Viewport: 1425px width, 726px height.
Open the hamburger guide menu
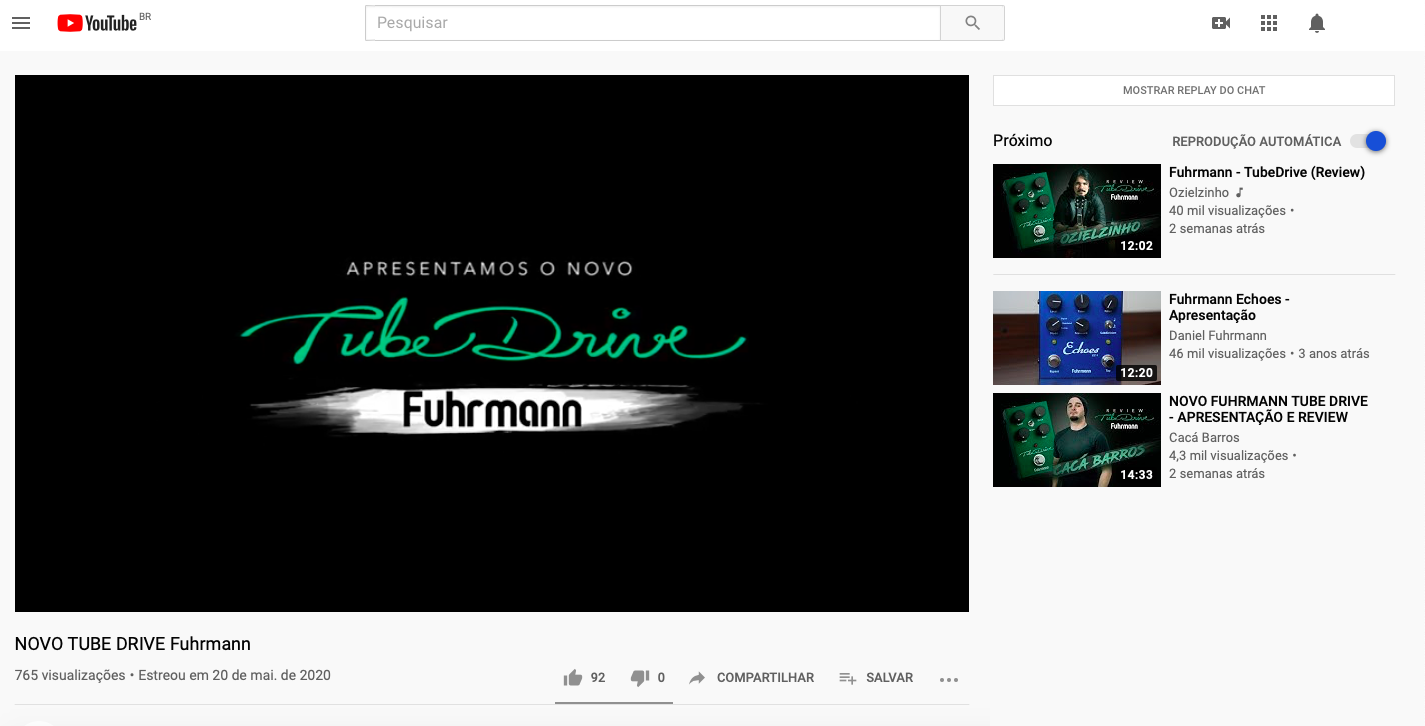coord(21,23)
